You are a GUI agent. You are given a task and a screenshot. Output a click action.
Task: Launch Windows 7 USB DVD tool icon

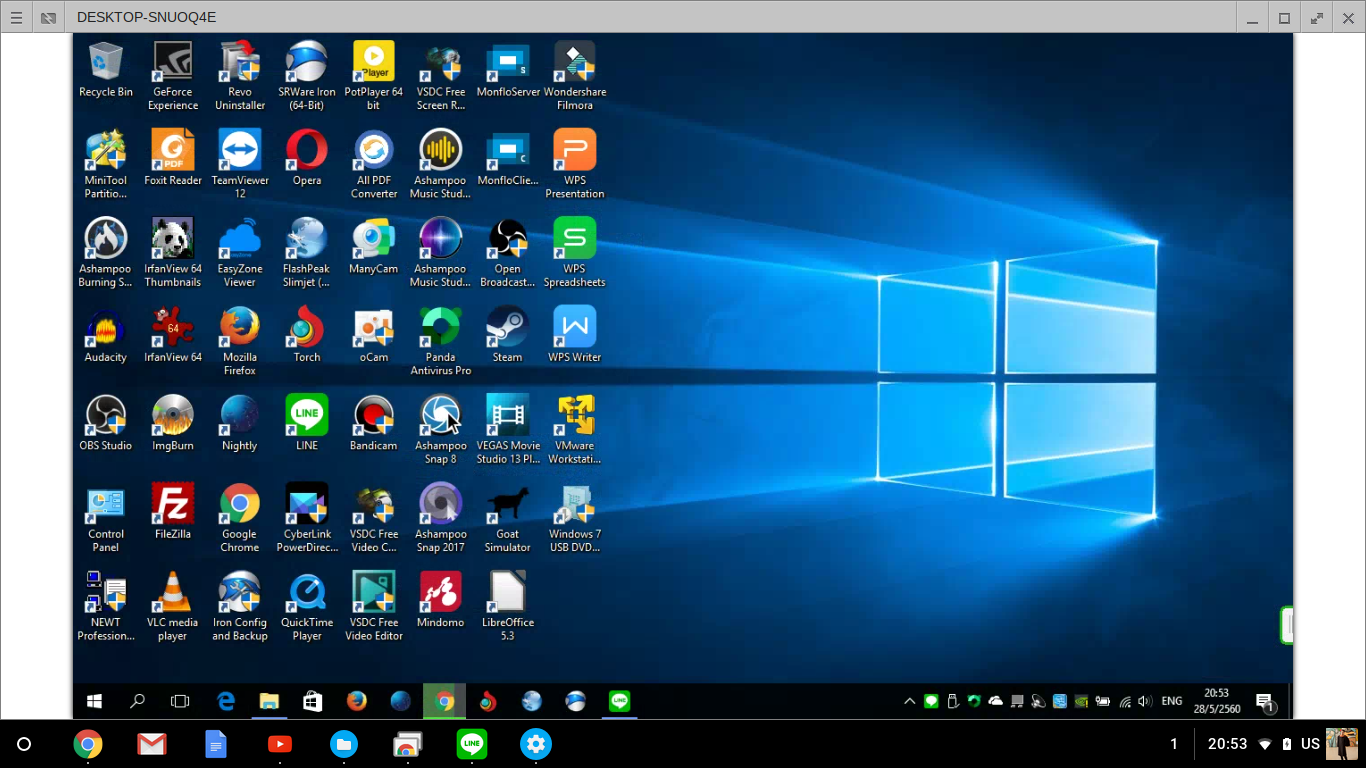575,517
